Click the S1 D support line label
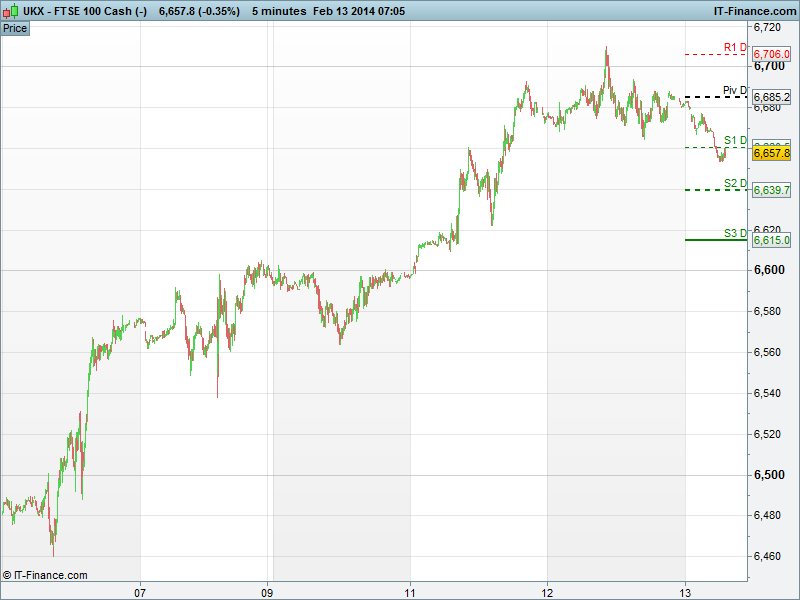The image size is (800, 600). 735,140
